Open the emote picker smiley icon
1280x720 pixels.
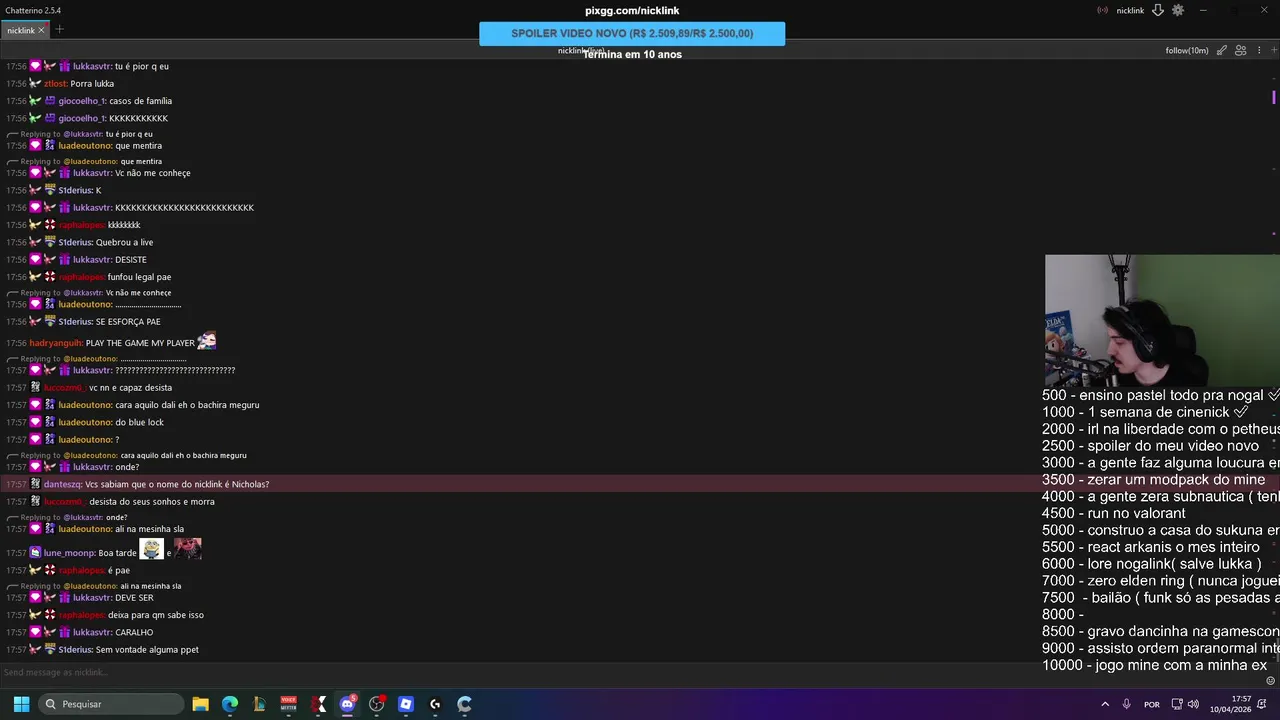[1271, 681]
